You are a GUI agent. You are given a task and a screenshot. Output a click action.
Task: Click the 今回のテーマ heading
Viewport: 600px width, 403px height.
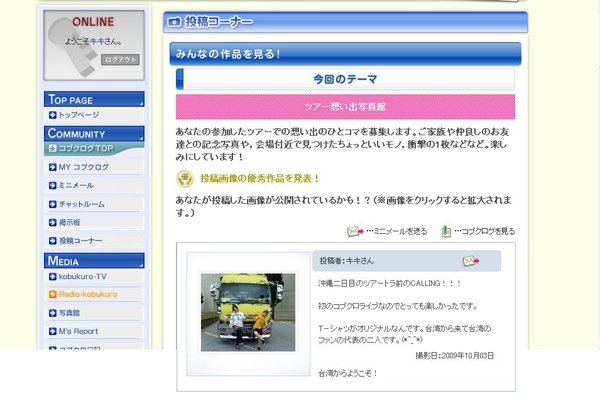point(345,79)
